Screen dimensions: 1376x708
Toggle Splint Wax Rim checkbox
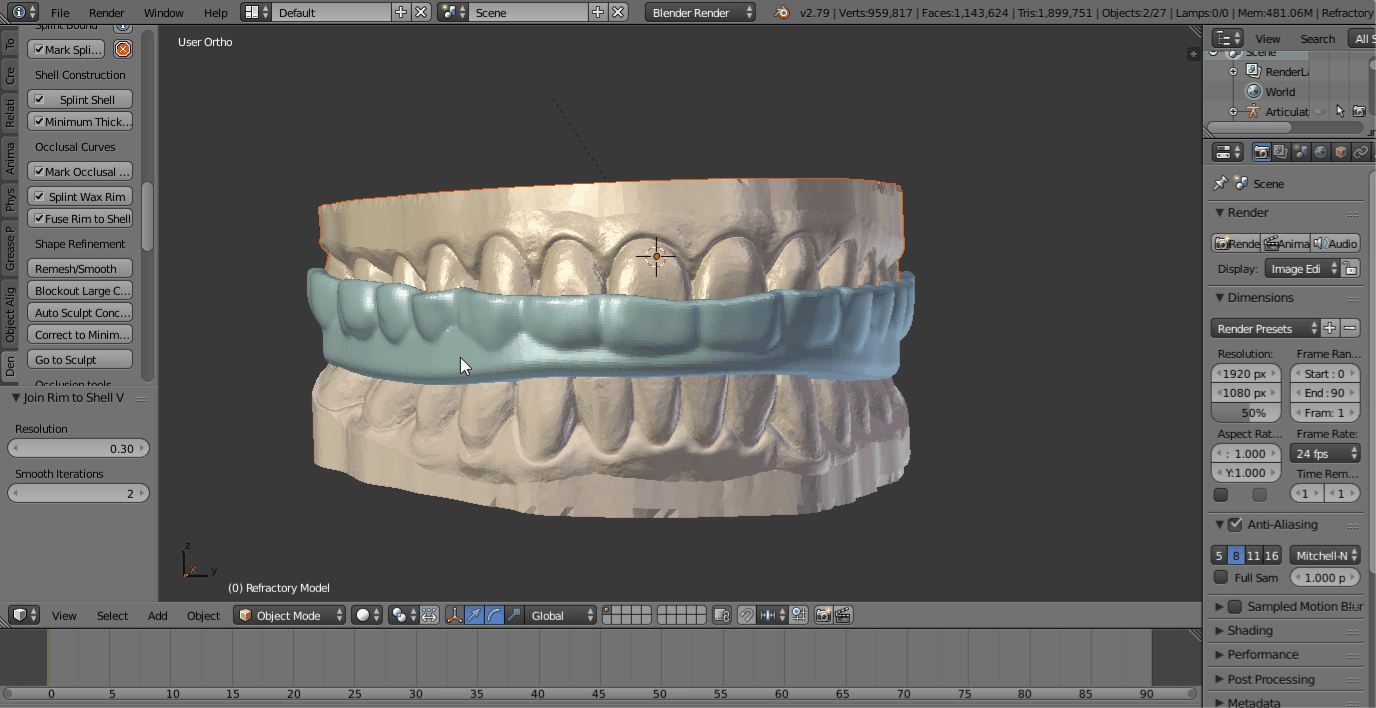39,197
